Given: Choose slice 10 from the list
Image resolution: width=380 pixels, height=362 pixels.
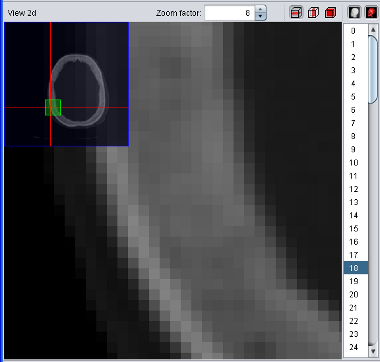Looking at the screenshot, I should 356,163.
